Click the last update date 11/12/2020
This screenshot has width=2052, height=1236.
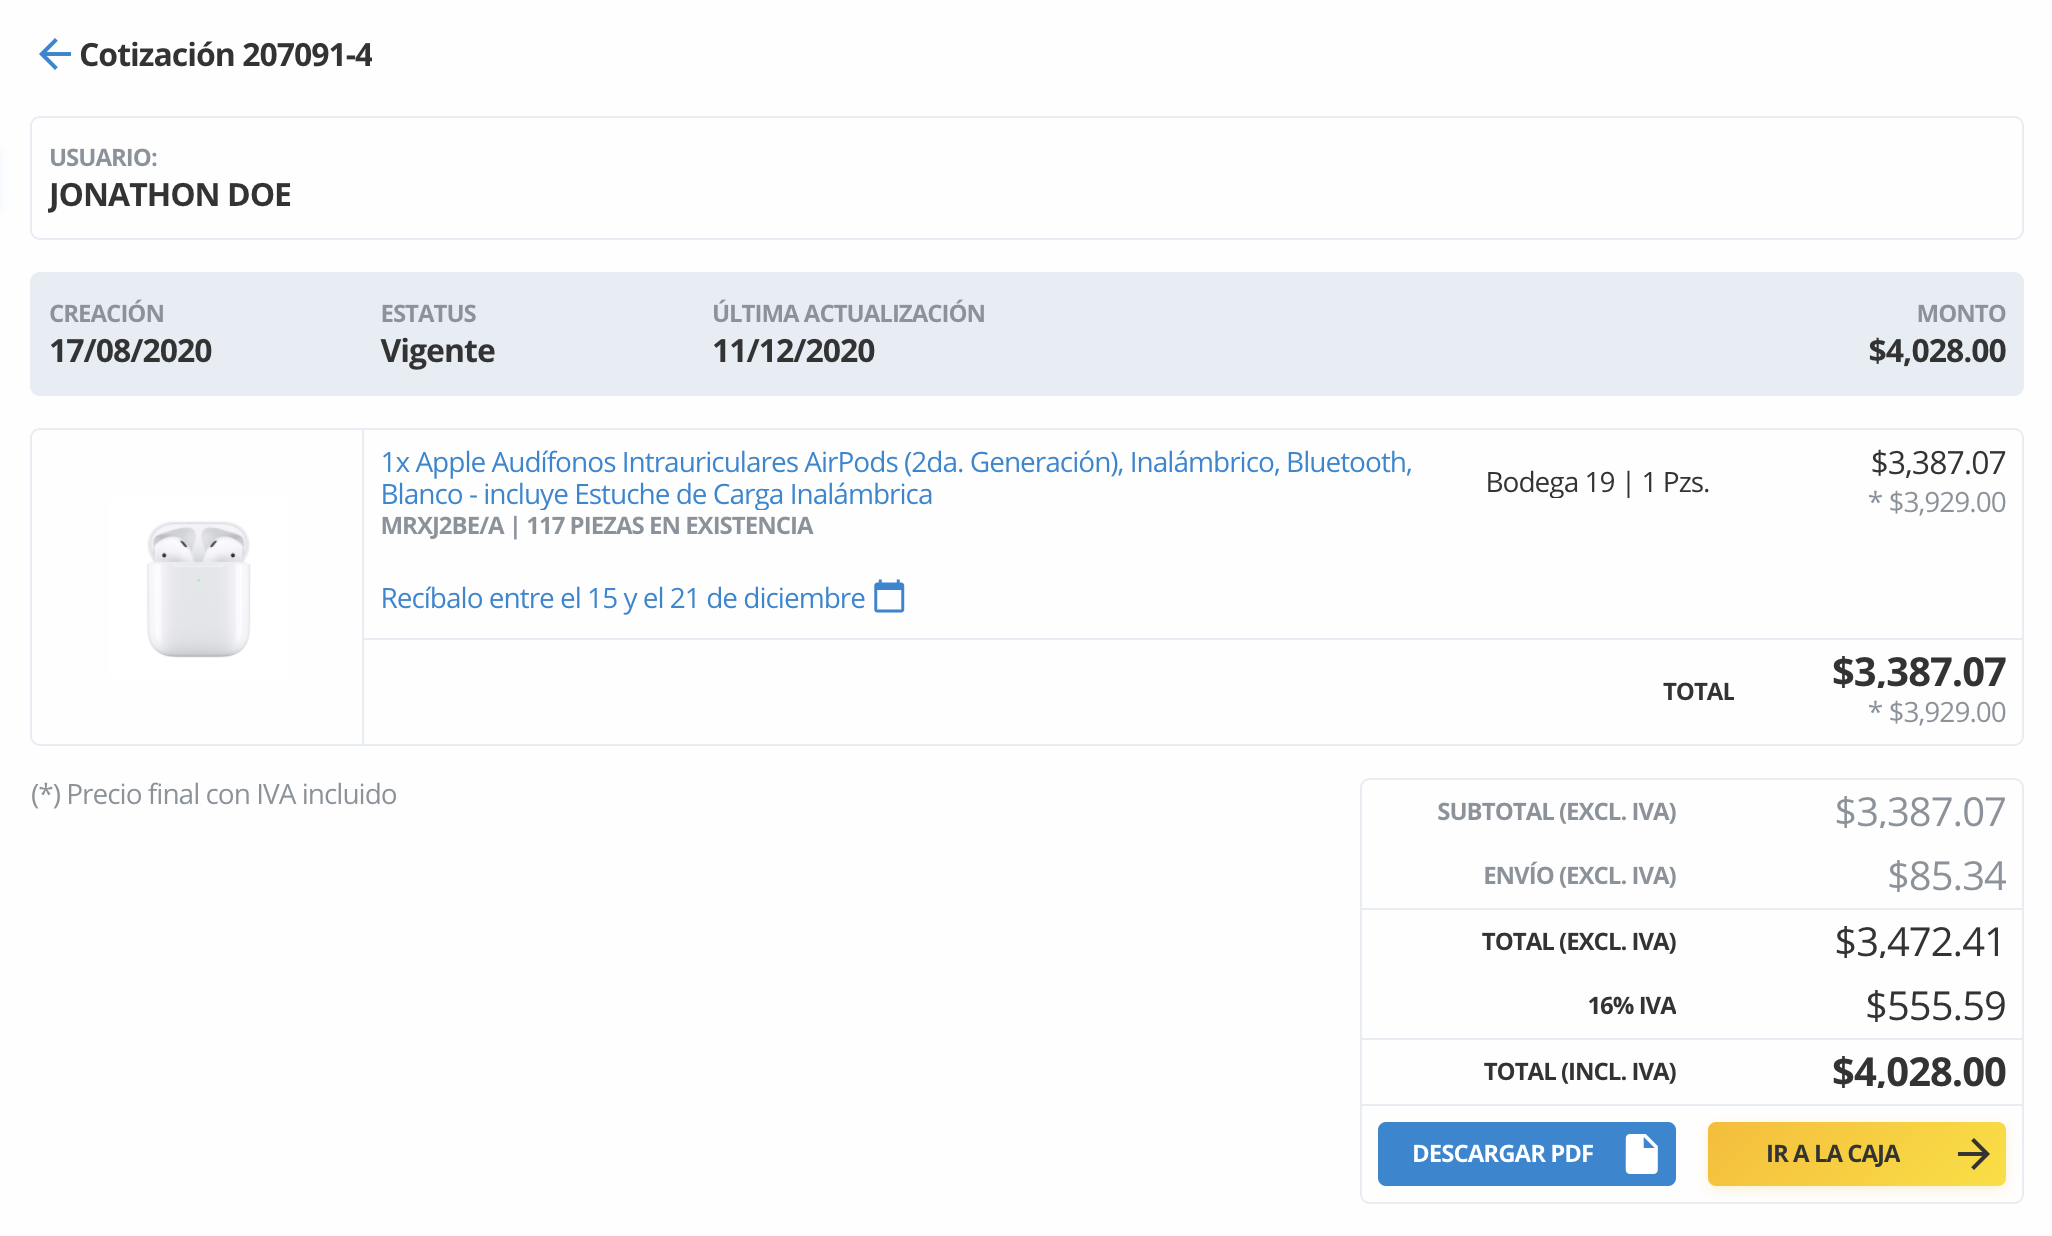coord(793,351)
